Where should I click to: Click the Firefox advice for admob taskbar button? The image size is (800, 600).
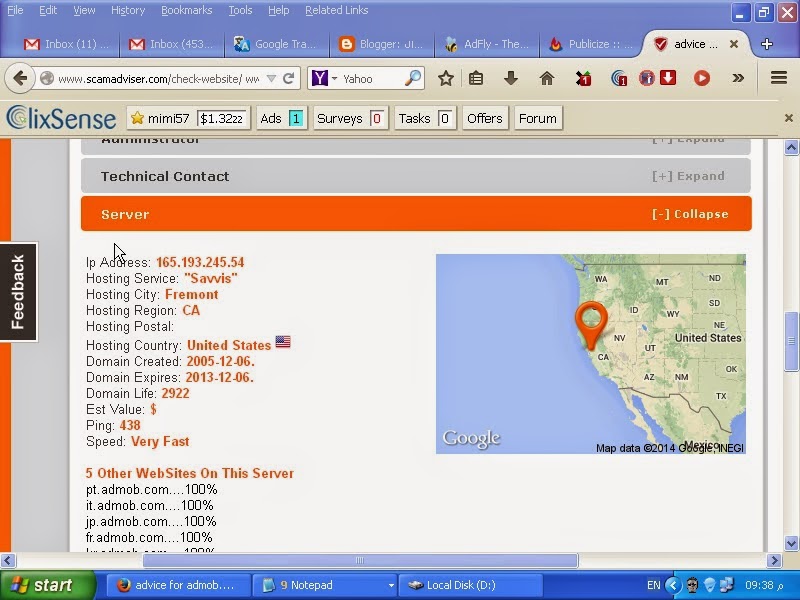(x=178, y=585)
